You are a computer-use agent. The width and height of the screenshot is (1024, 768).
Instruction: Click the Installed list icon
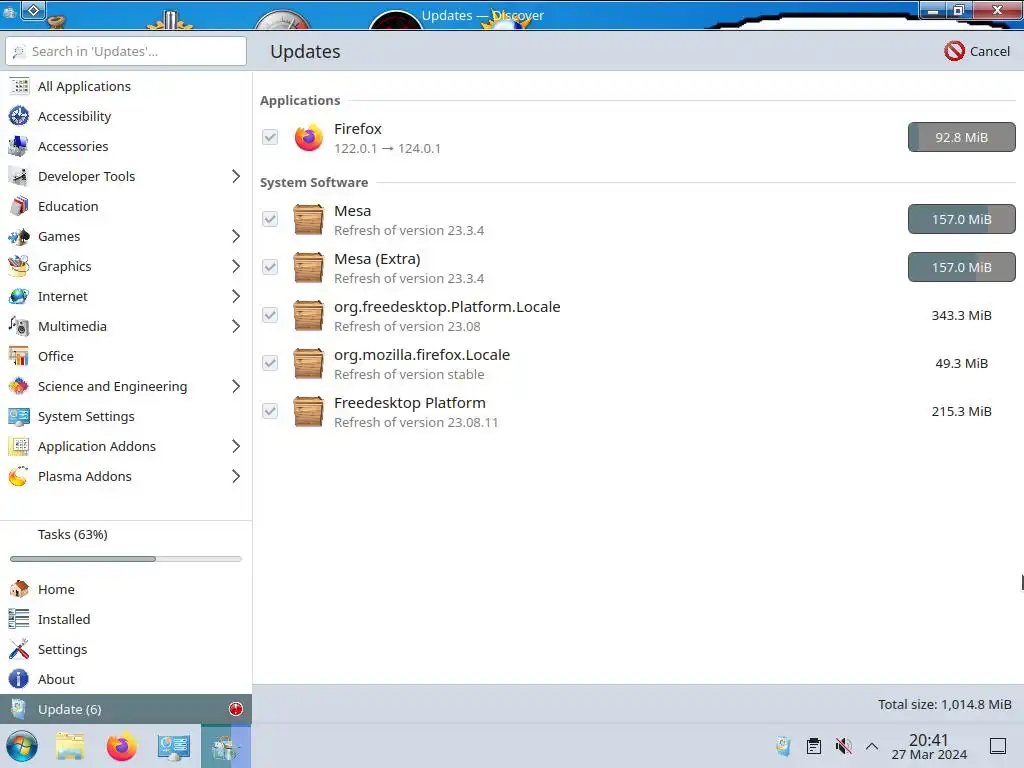[19, 619]
